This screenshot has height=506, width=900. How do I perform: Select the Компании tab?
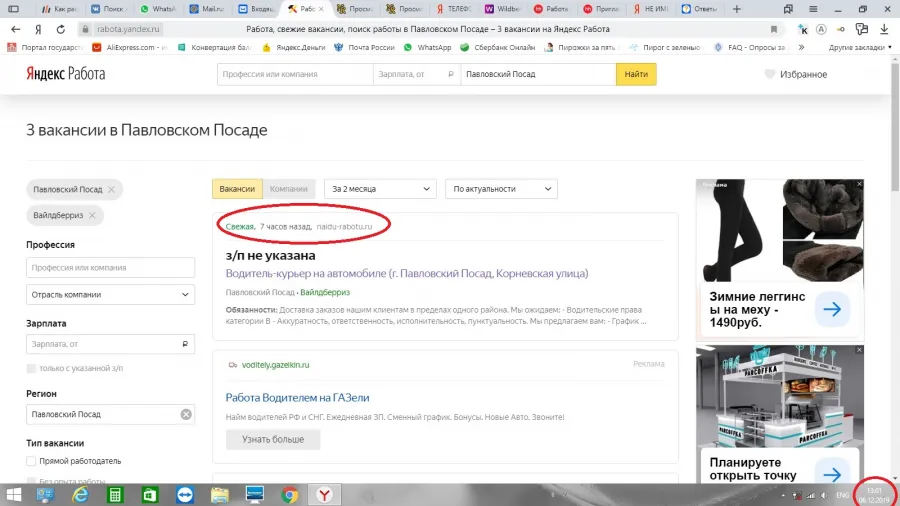click(x=289, y=189)
